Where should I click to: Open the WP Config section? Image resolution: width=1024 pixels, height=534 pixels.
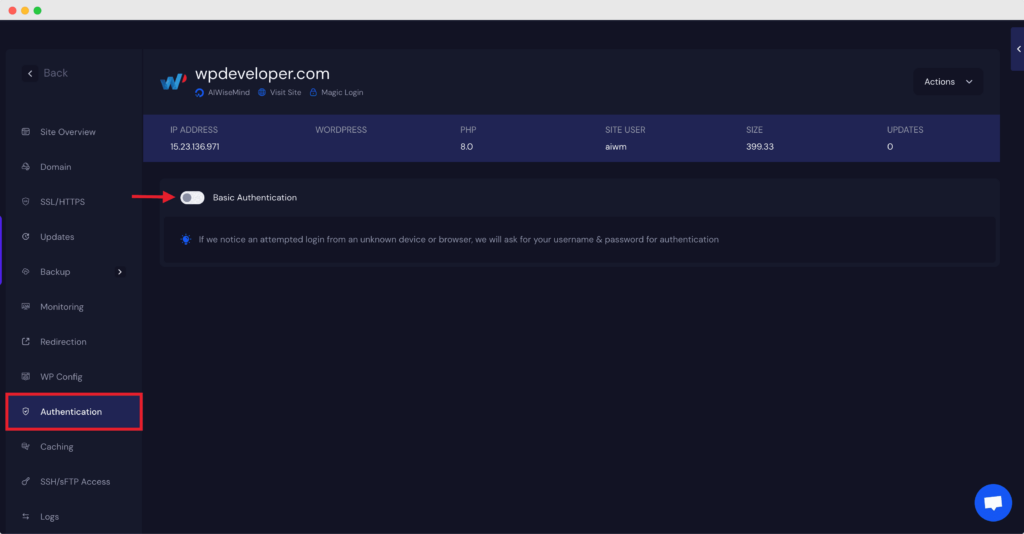pyautogui.click(x=61, y=377)
